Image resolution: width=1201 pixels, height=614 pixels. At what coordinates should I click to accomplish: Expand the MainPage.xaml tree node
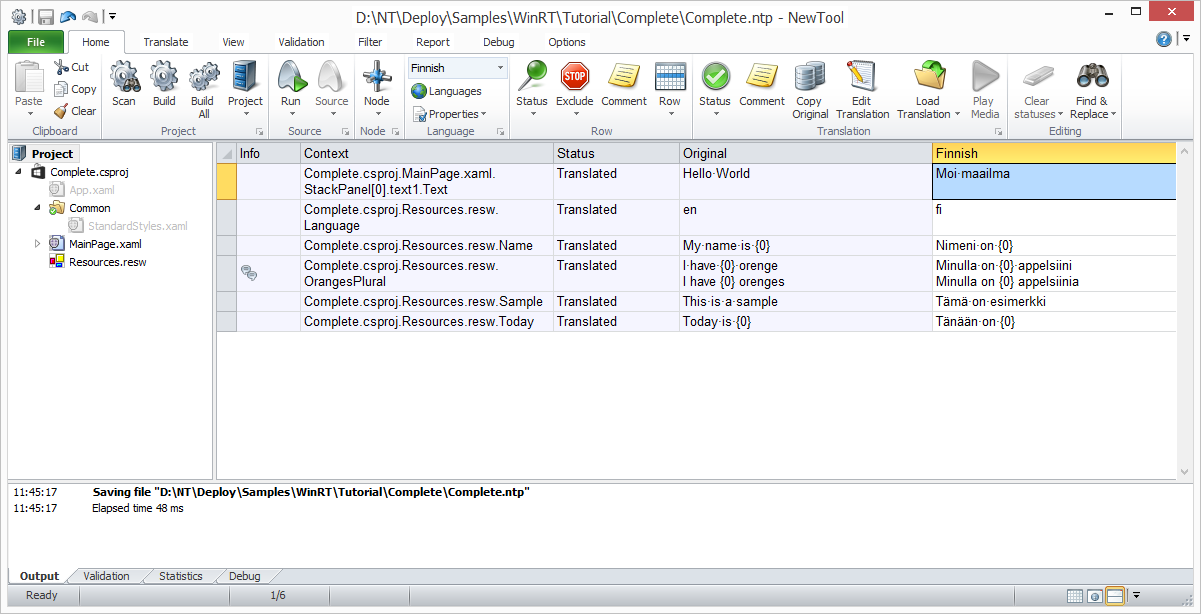[x=38, y=244]
